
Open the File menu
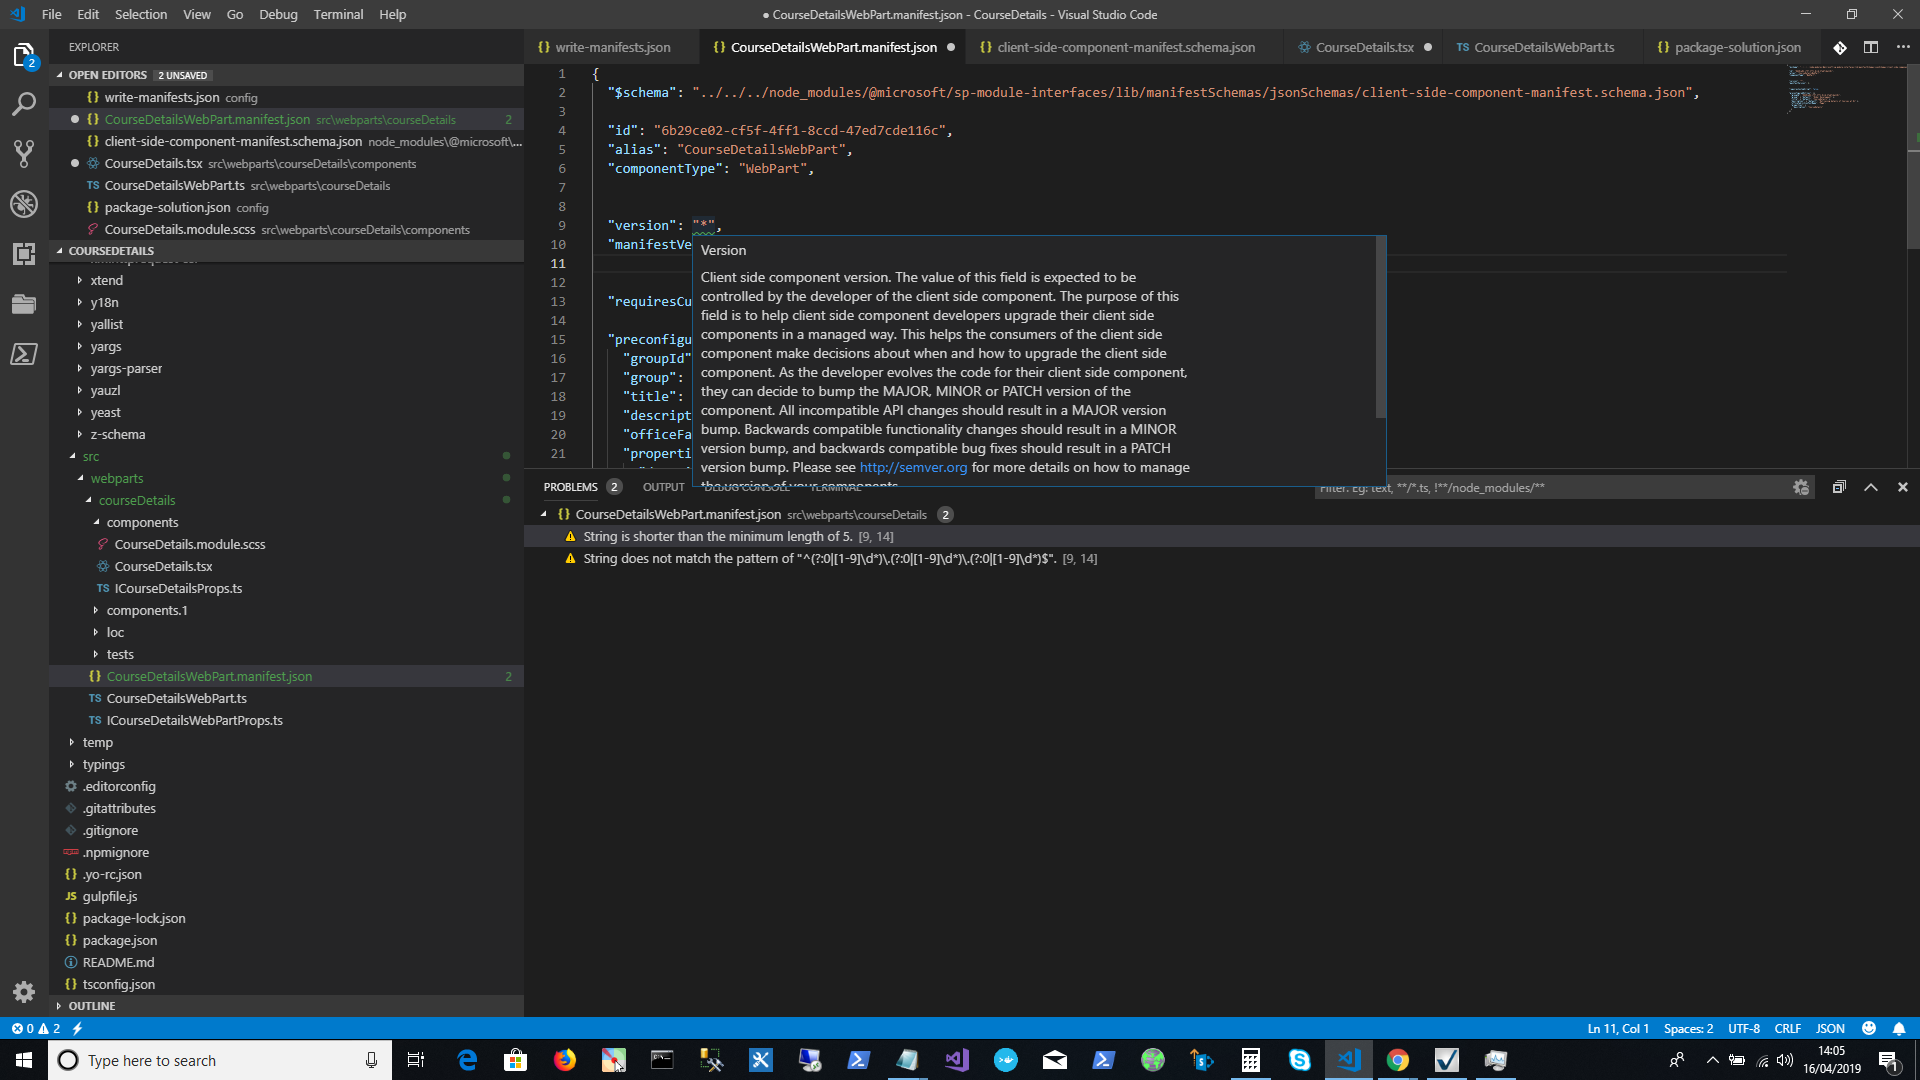click(51, 14)
